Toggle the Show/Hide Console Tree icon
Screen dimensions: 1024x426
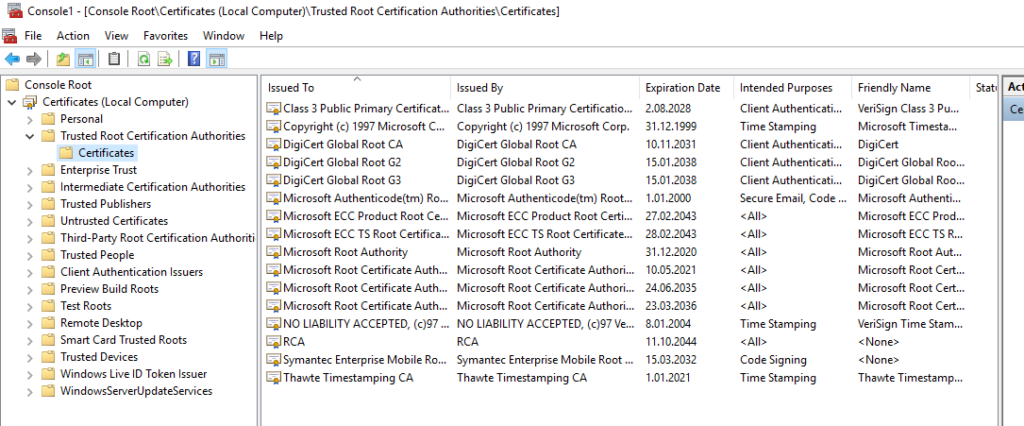[86, 59]
